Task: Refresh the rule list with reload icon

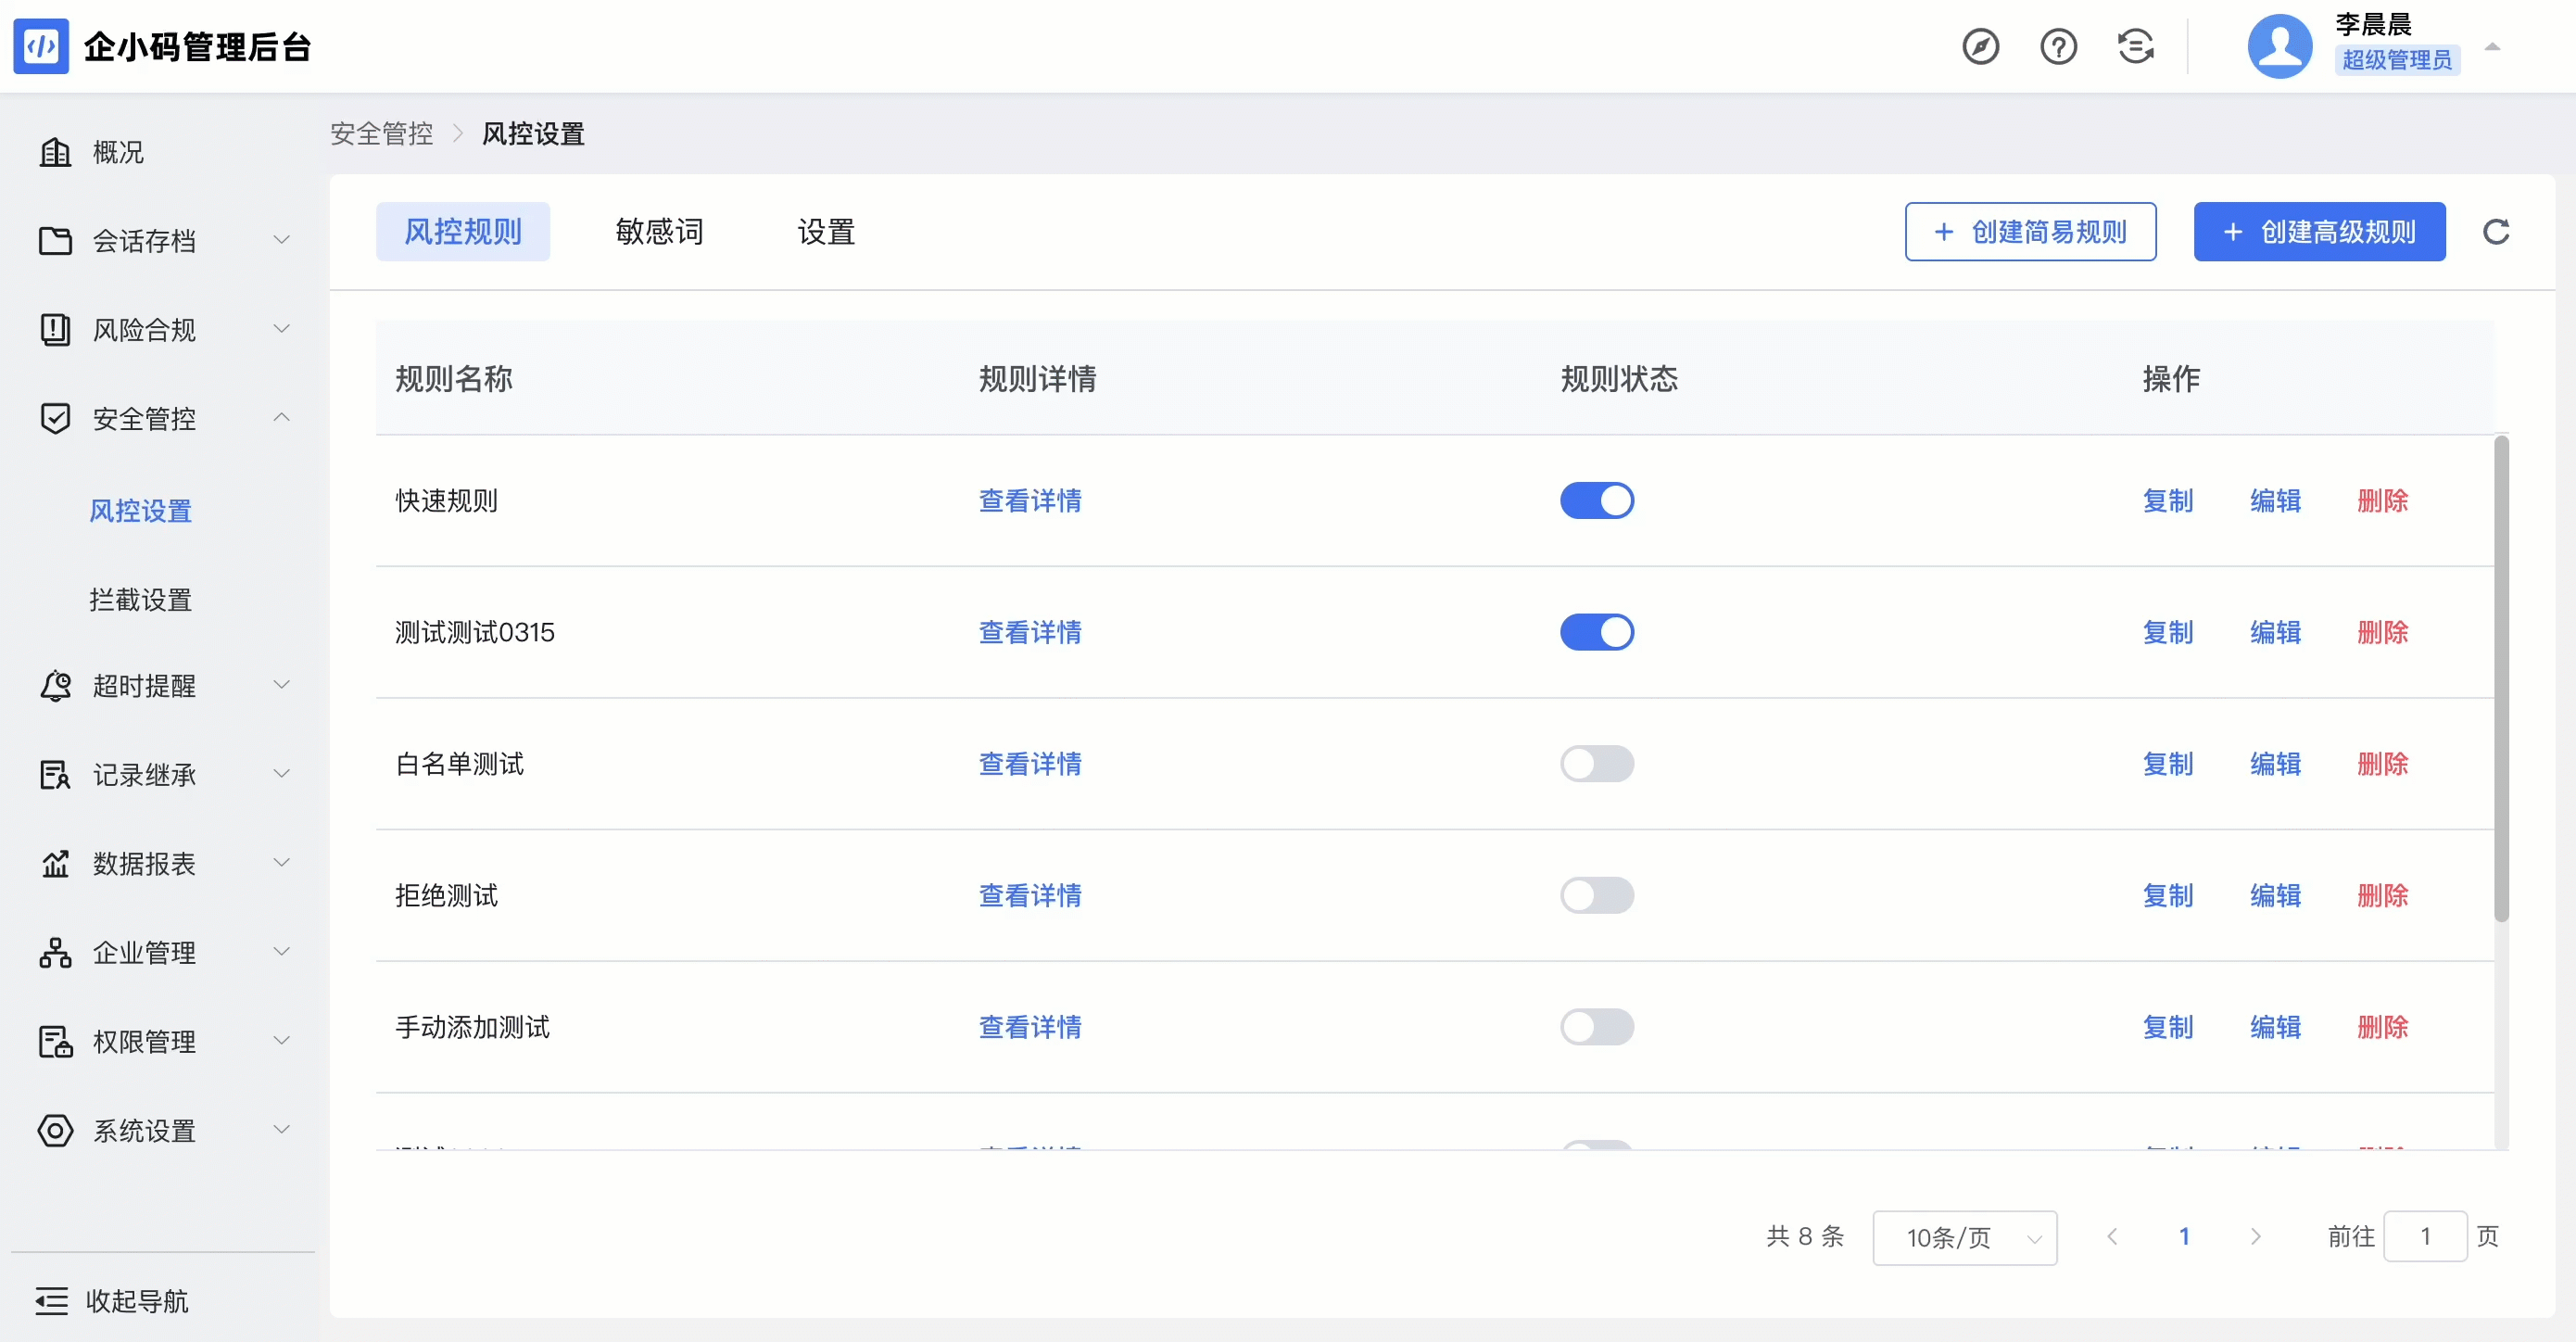Action: (2496, 232)
